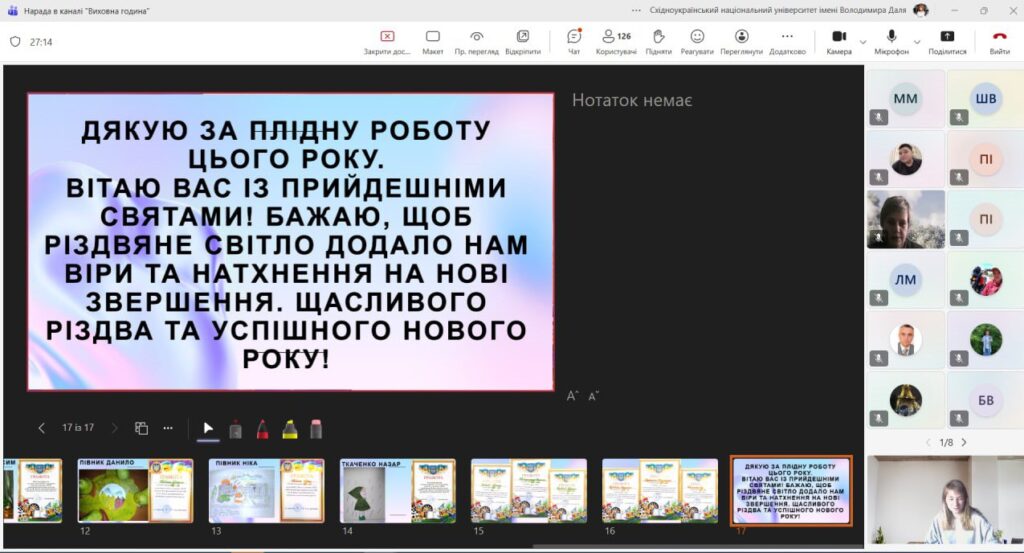The height and width of the screenshot is (553, 1024).
Task: Select the yellow highlighter tool
Action: (x=289, y=428)
